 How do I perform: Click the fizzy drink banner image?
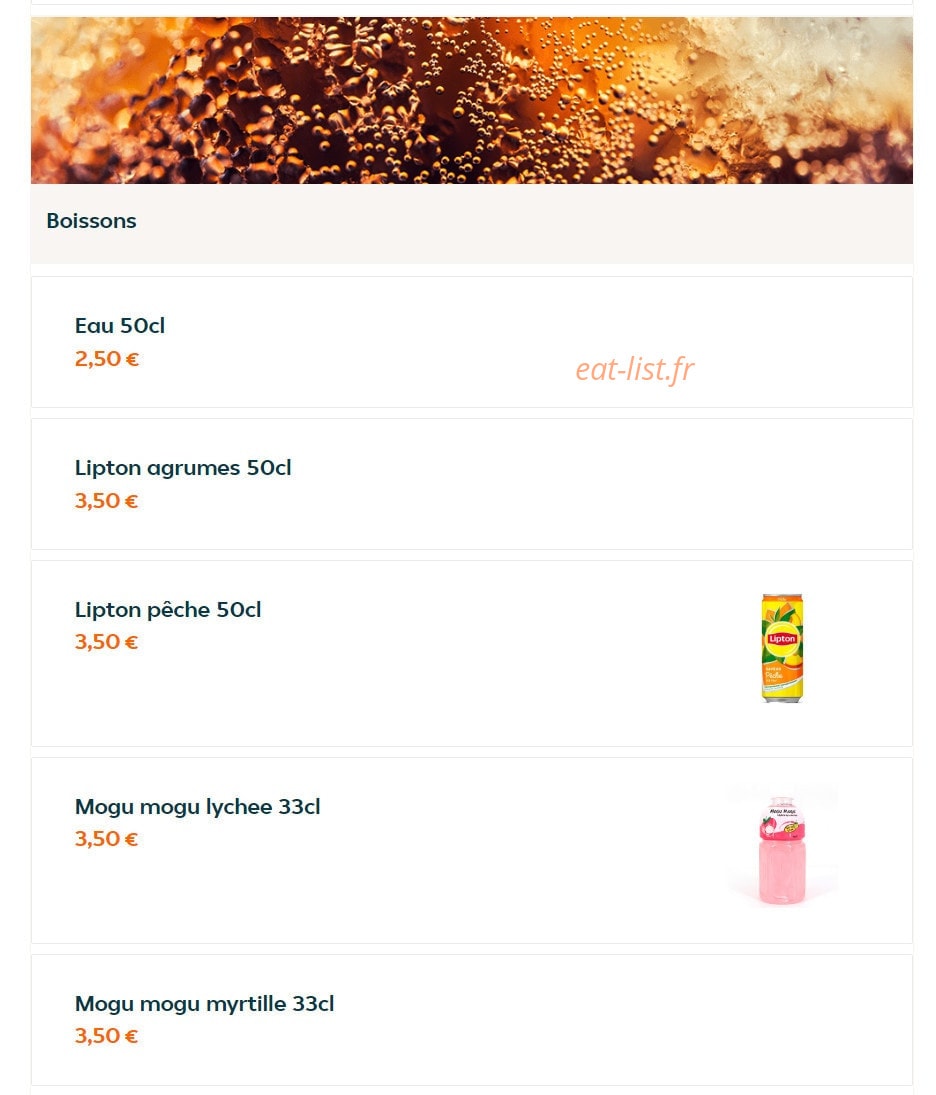471,101
